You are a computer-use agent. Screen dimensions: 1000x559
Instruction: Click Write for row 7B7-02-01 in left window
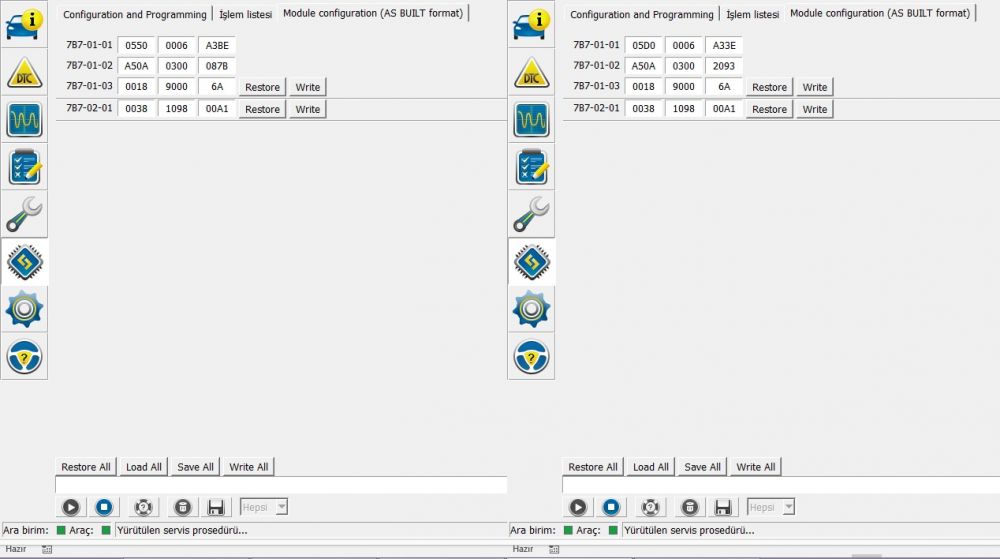(307, 109)
